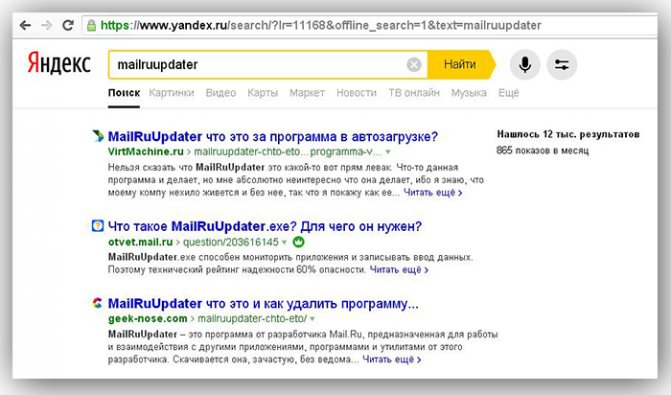Click the otvet.mail.ru site link
Image resolution: width=671 pixels, height=395 pixels.
coord(140,242)
